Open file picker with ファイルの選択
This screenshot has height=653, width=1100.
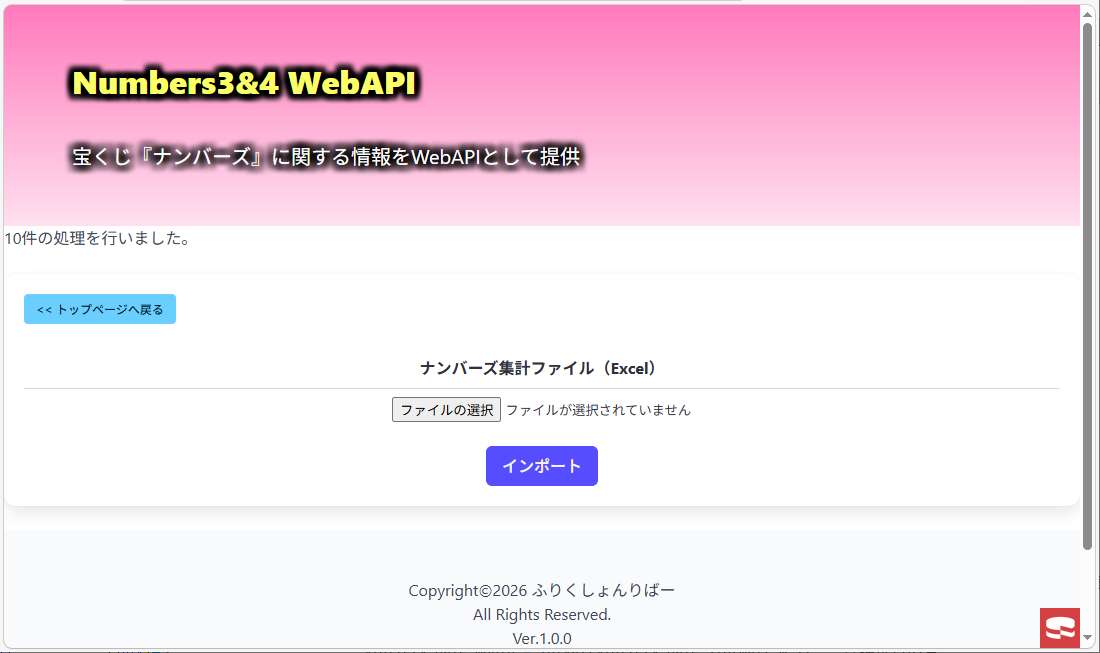446,410
